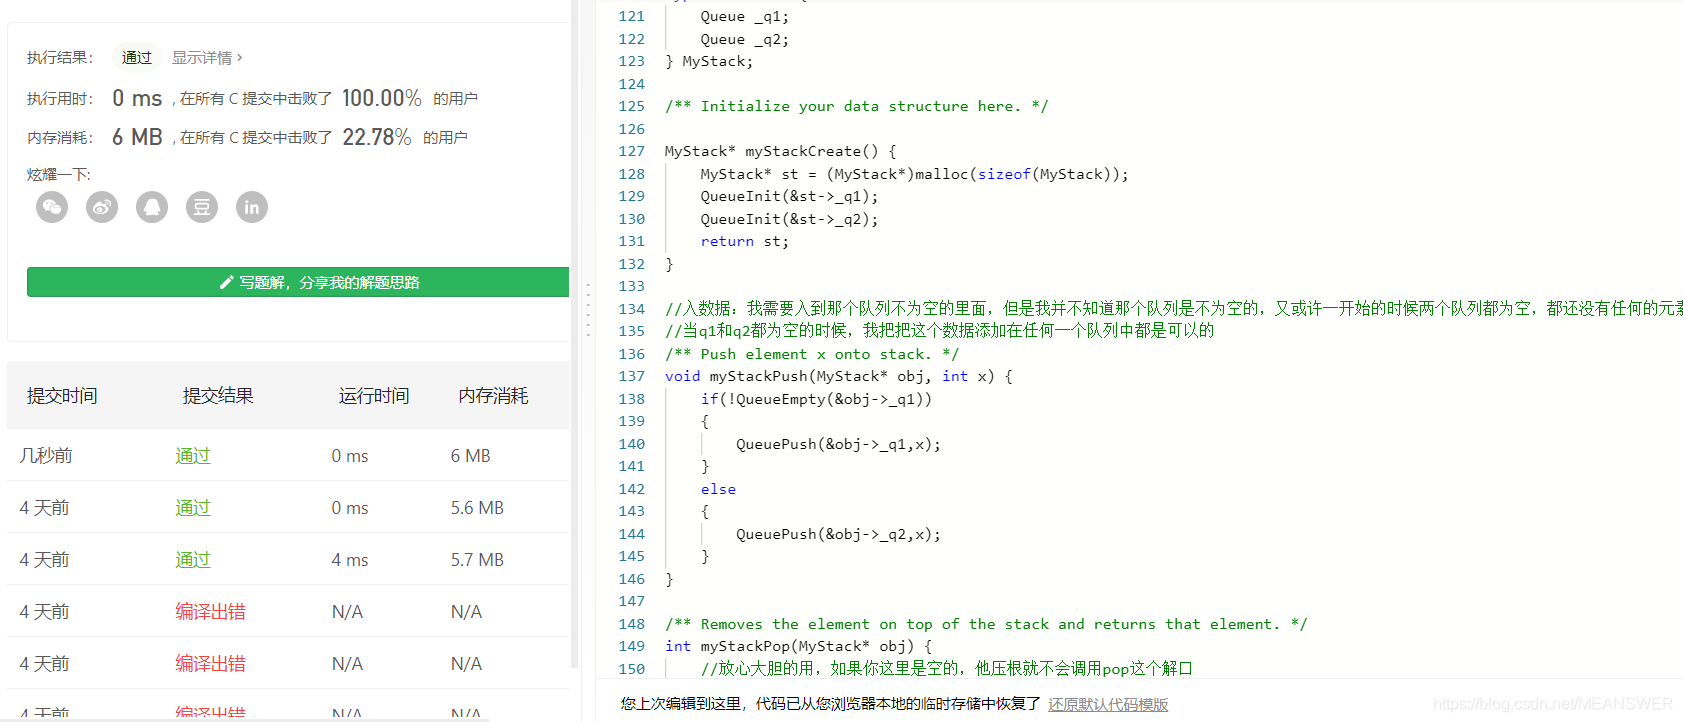The image size is (1683, 722).
Task: Place cursor on 'return st;' line
Action: point(744,241)
